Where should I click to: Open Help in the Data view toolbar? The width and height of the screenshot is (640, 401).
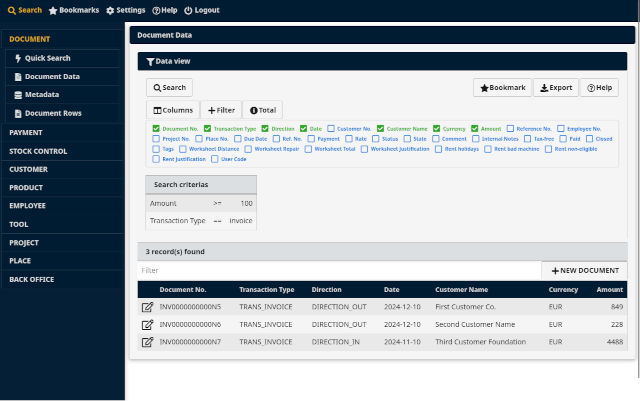click(x=599, y=88)
